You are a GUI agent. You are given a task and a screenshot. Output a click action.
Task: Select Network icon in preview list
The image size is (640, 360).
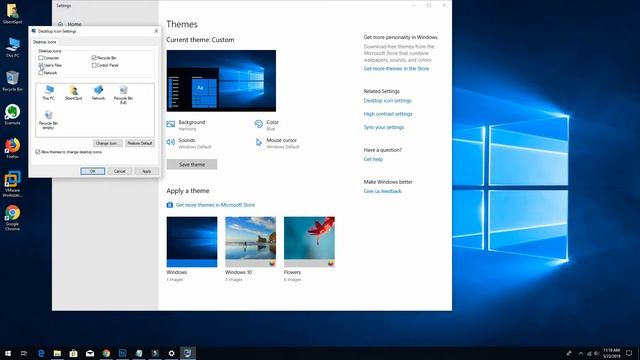tap(98, 93)
